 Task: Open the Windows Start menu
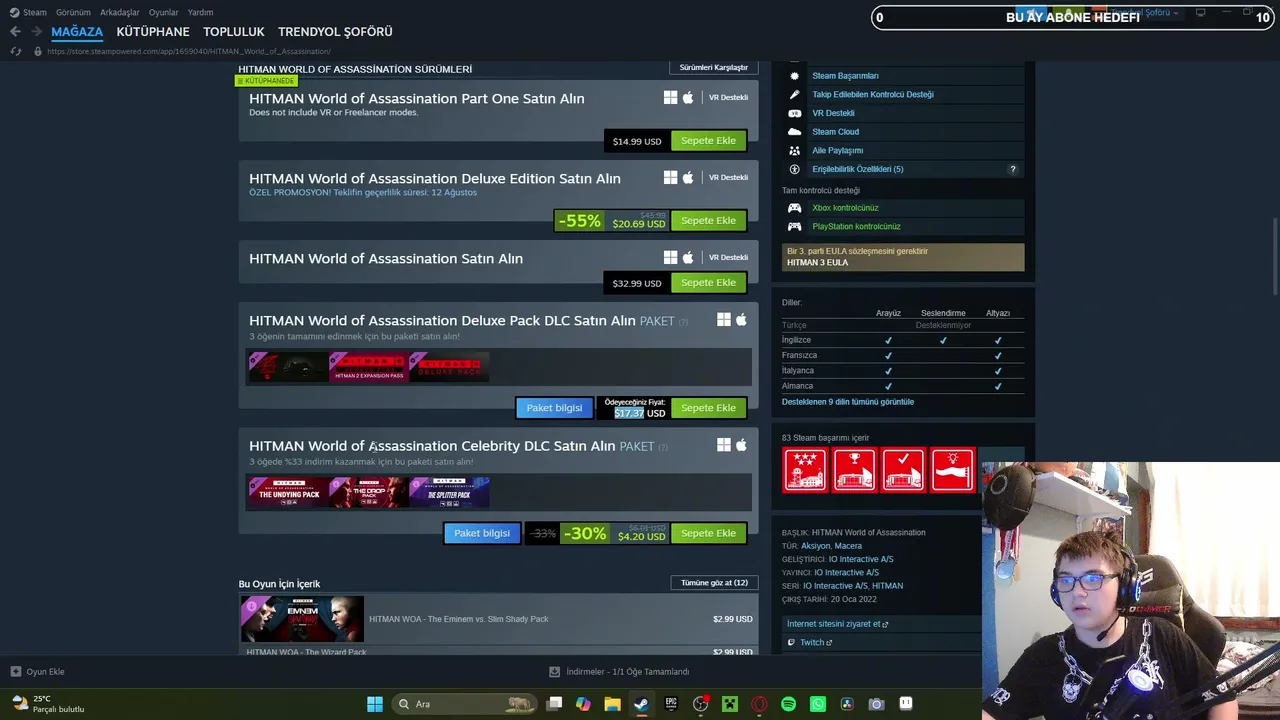coord(375,704)
